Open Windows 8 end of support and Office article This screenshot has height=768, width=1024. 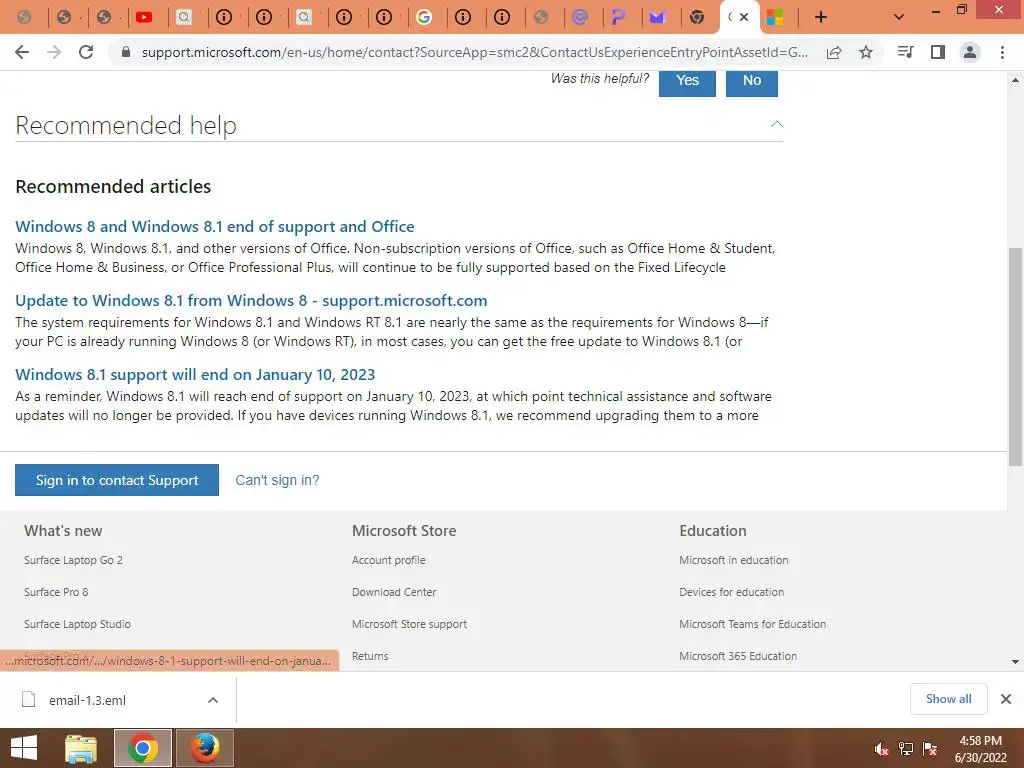[215, 227]
